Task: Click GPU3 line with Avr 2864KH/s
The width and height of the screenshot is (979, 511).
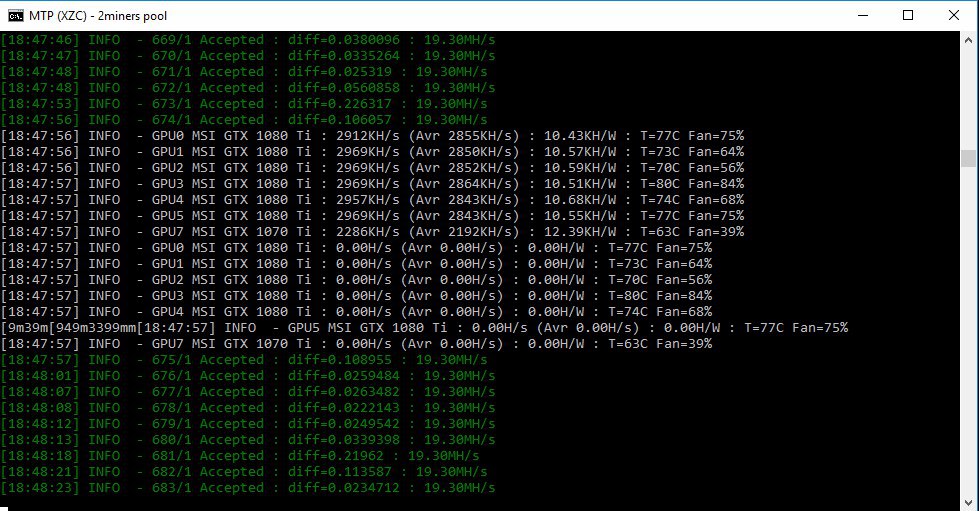Action: coord(373,184)
